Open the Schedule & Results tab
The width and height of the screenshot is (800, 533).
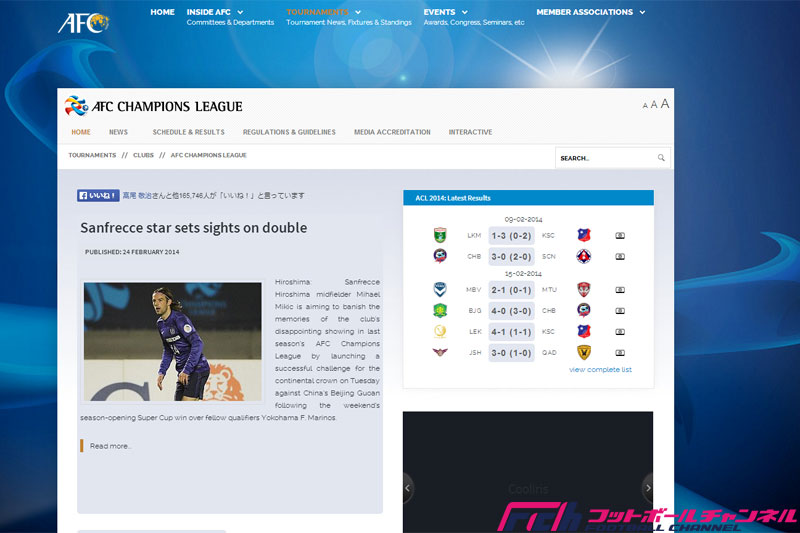click(x=188, y=132)
